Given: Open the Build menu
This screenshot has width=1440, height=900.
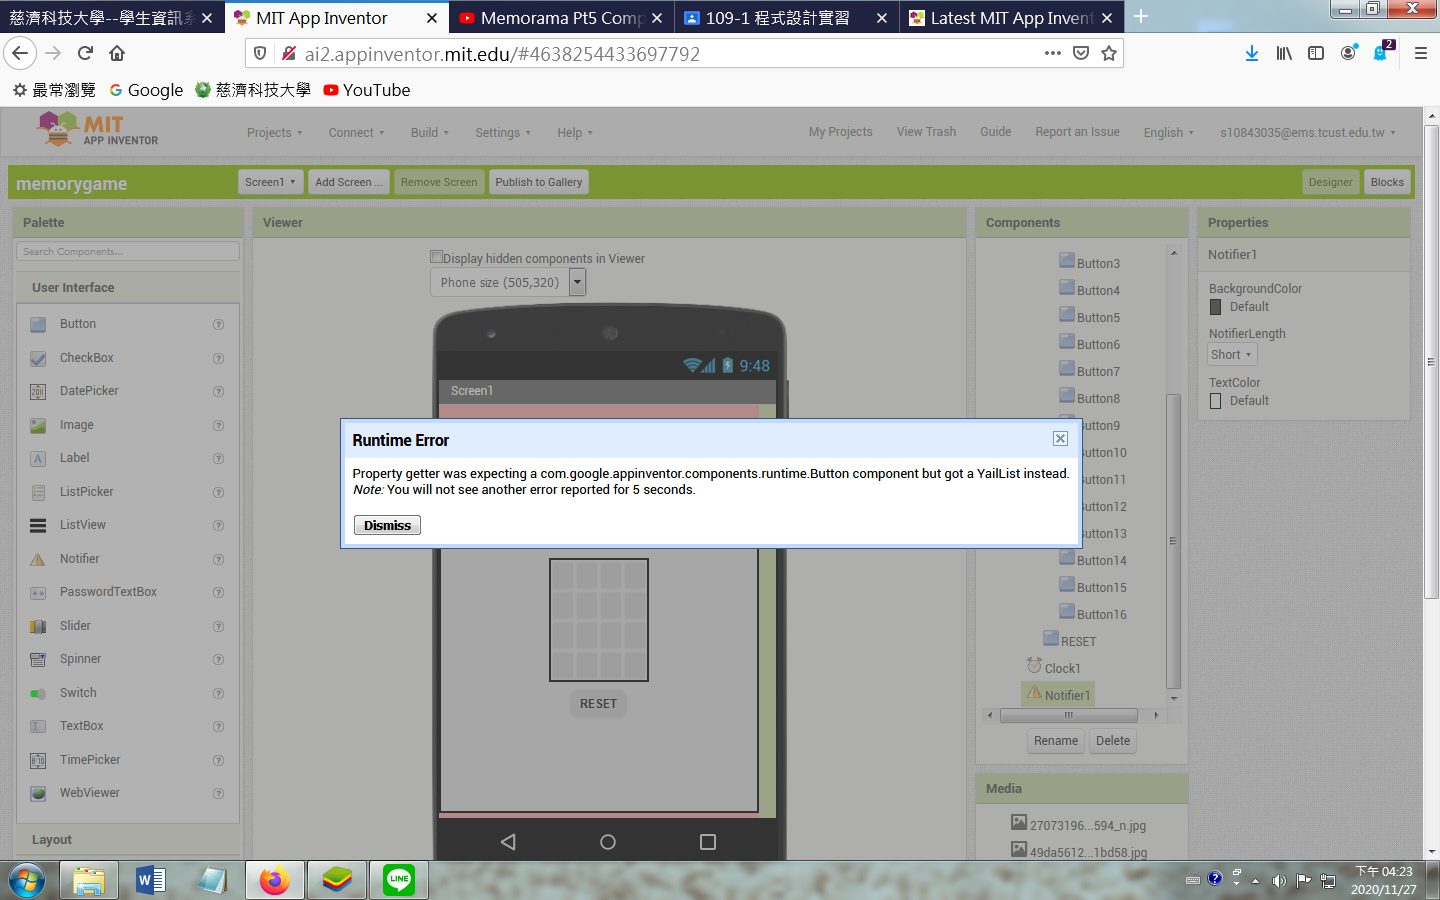Looking at the screenshot, I should (429, 133).
